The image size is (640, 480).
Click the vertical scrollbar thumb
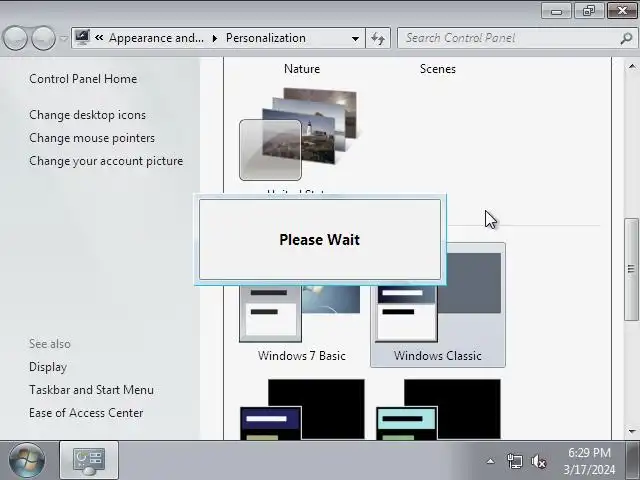coord(631,269)
